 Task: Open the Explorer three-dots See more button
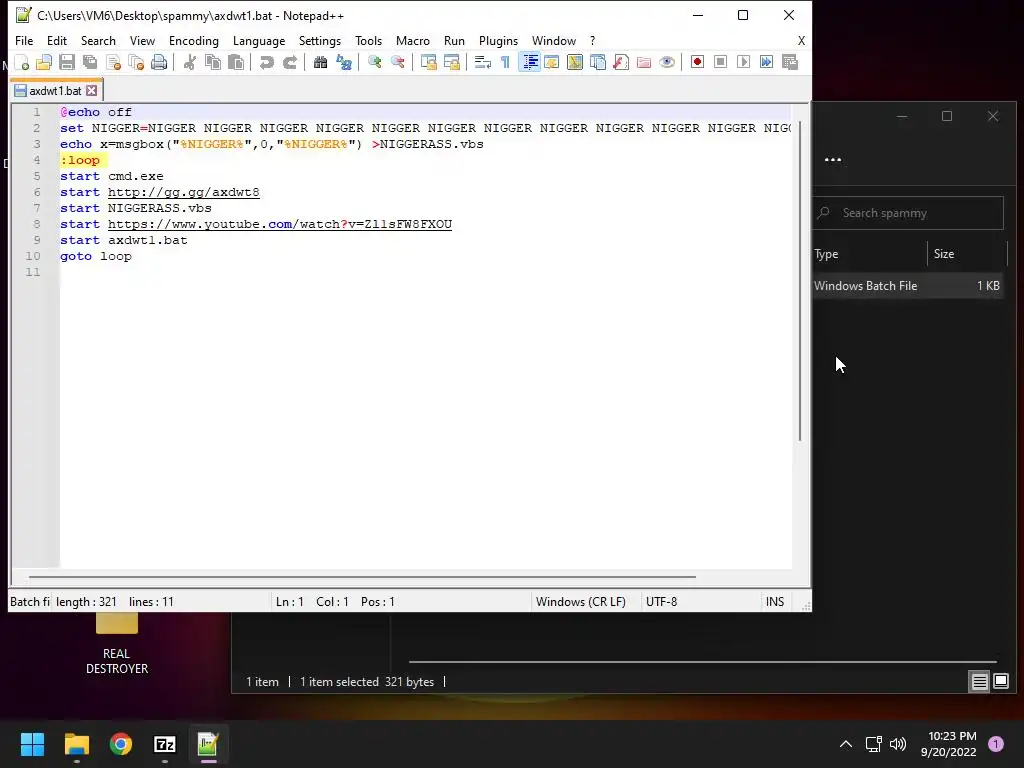pos(833,159)
